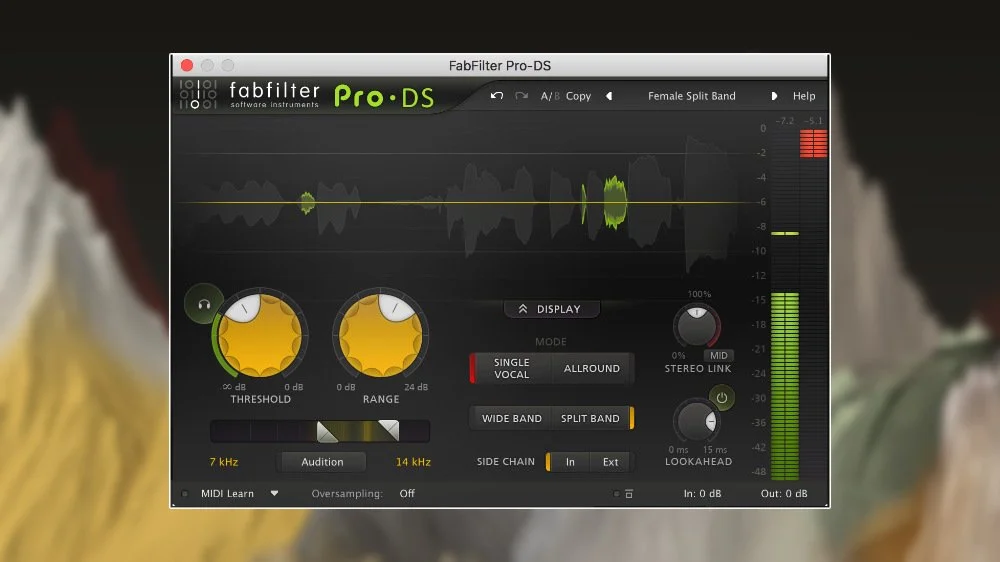This screenshot has height=562, width=1000.
Task: Click the left frequency range handle
Action: [327, 431]
